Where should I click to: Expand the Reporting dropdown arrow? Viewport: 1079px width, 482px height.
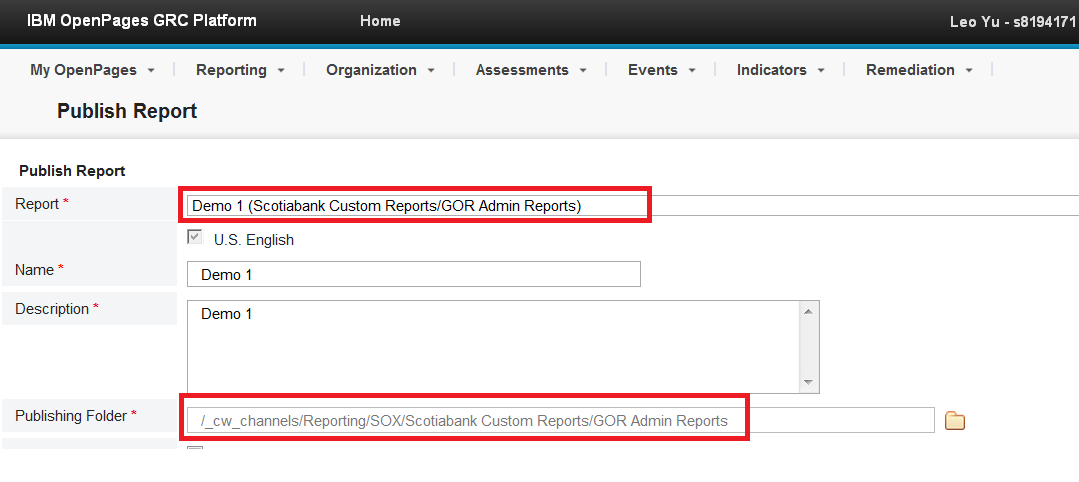pos(281,71)
